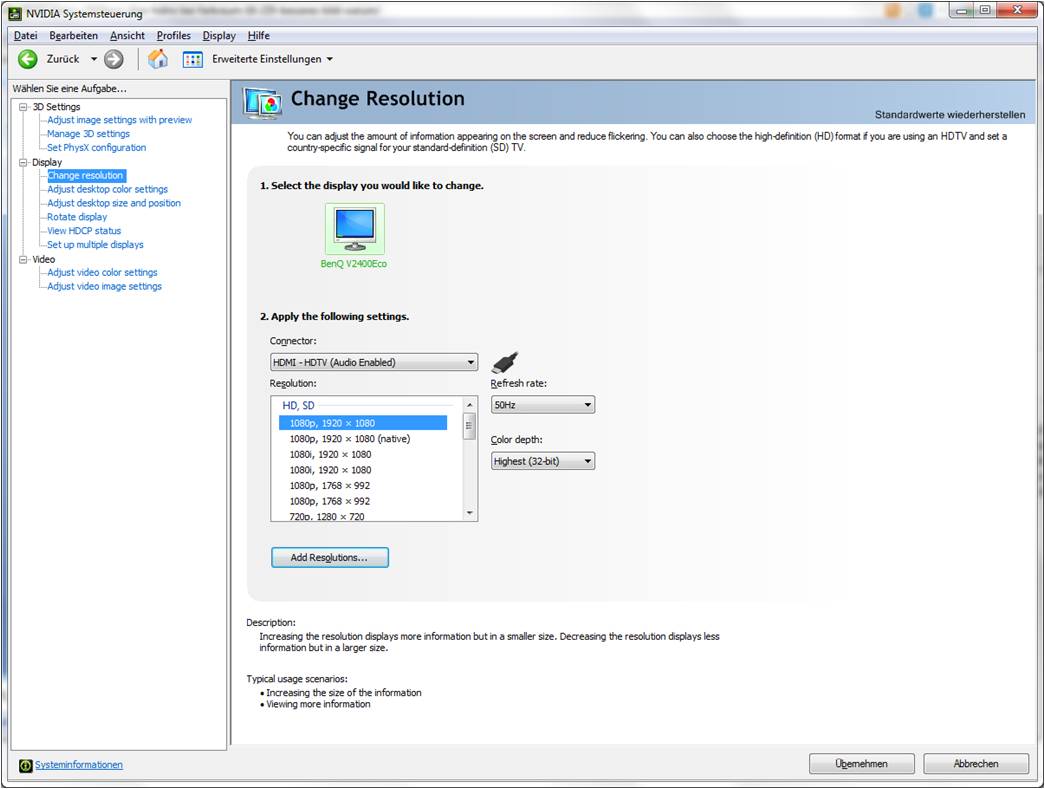Open the Ansicht menu
Screen dimensions: 1045x789
click(127, 36)
